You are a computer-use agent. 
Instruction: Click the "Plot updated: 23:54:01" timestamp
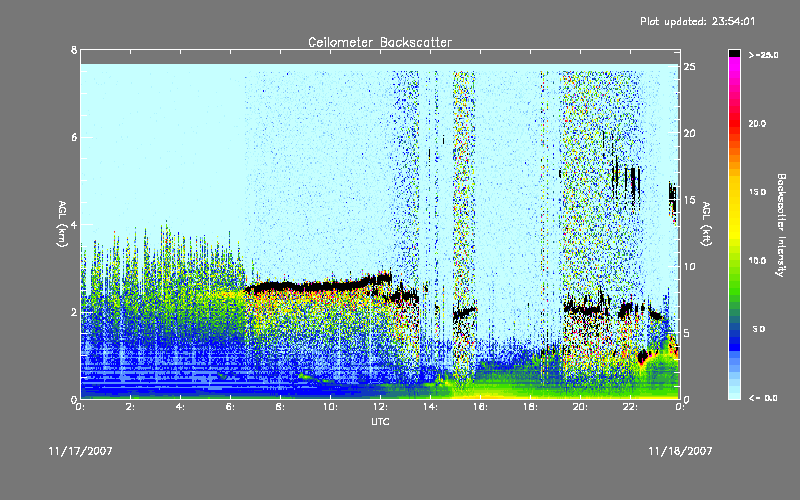(697, 21)
